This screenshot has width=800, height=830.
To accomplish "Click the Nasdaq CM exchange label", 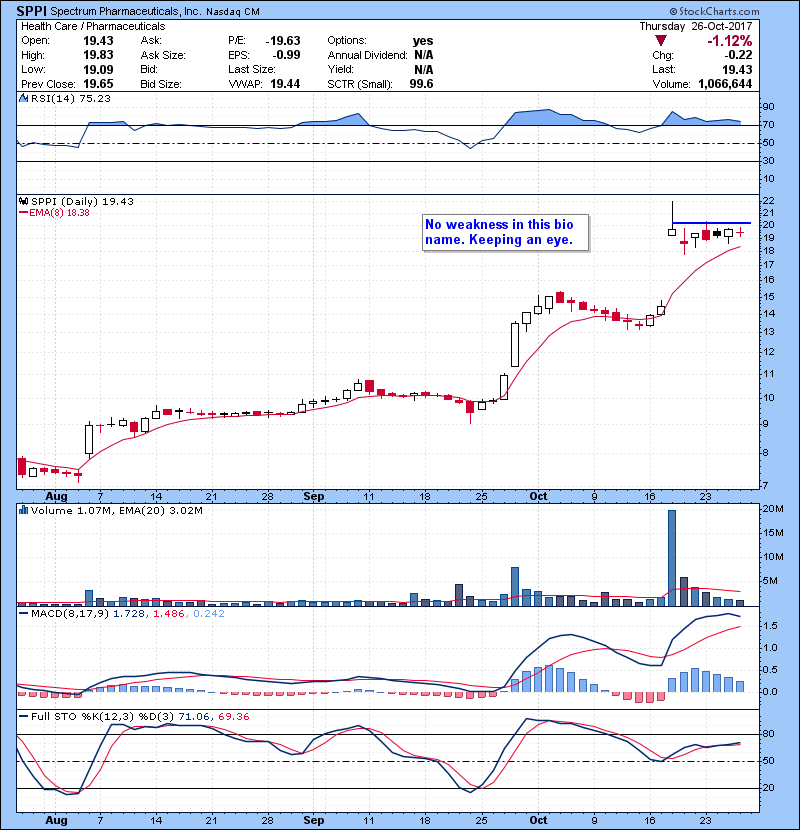I will point(232,12).
